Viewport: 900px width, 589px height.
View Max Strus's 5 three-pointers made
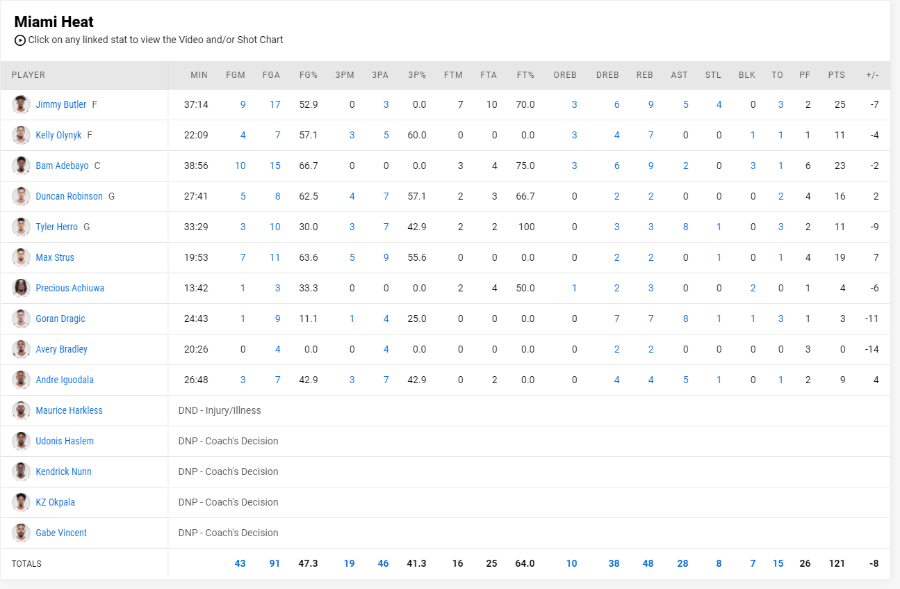[x=352, y=257]
